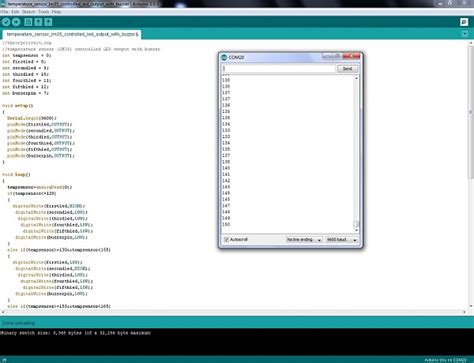Create a new sketch with New icon

(28, 22)
